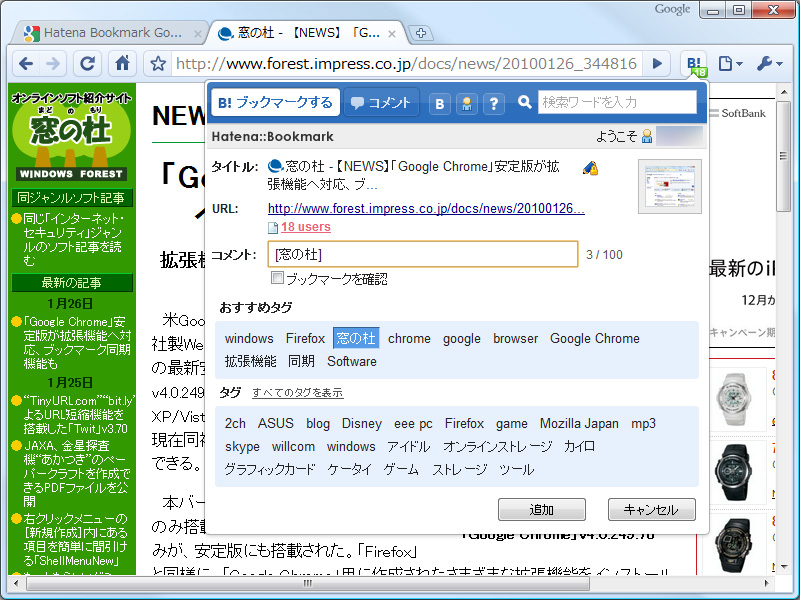Open the wrench menu
This screenshot has width=800, height=600.
coord(764,62)
